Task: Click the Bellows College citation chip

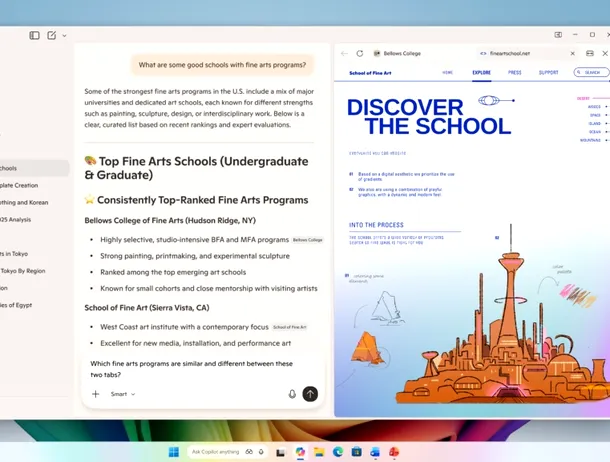Action: click(308, 240)
